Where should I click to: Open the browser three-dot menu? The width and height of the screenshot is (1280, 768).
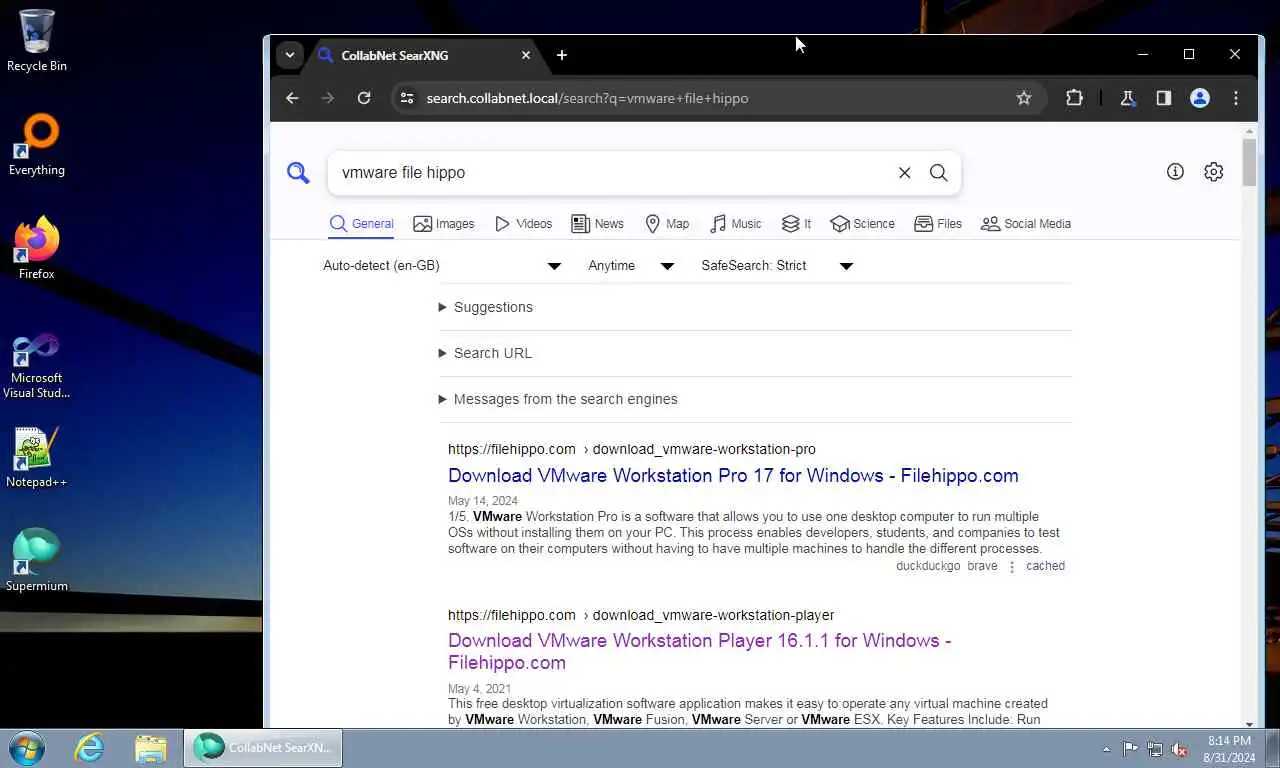[x=1236, y=98]
